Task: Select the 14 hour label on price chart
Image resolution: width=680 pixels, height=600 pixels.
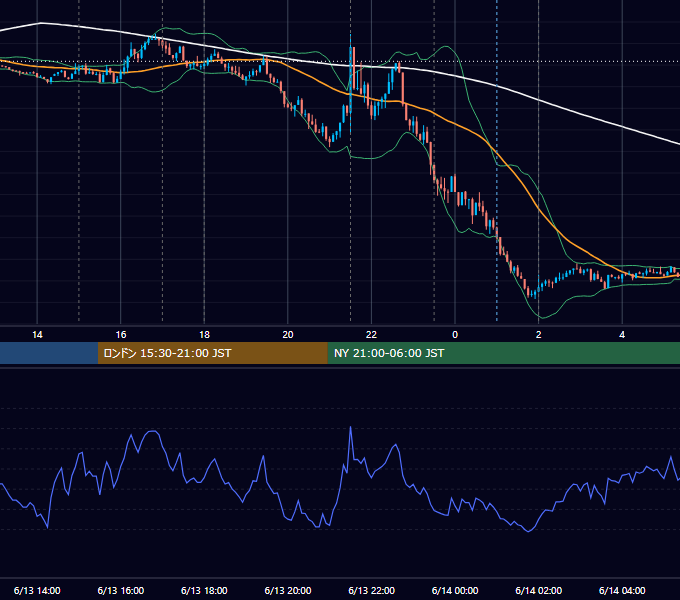Action: point(37,335)
